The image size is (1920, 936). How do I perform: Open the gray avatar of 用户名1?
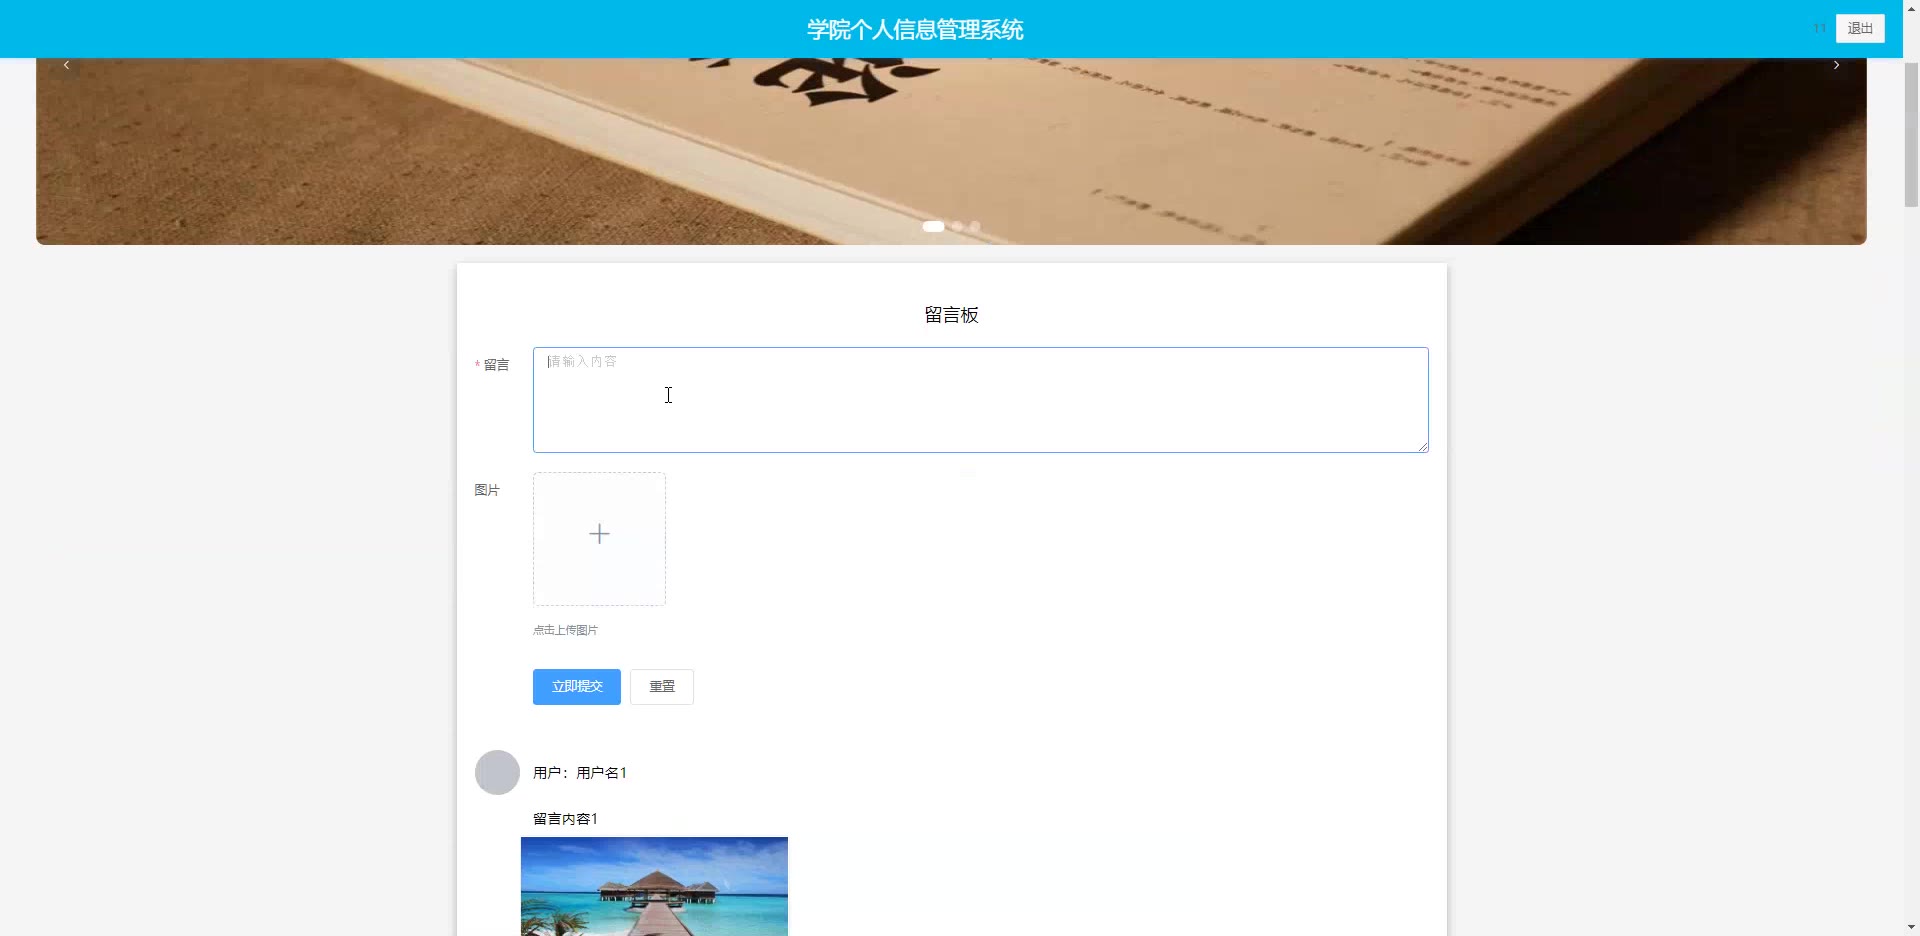point(497,773)
